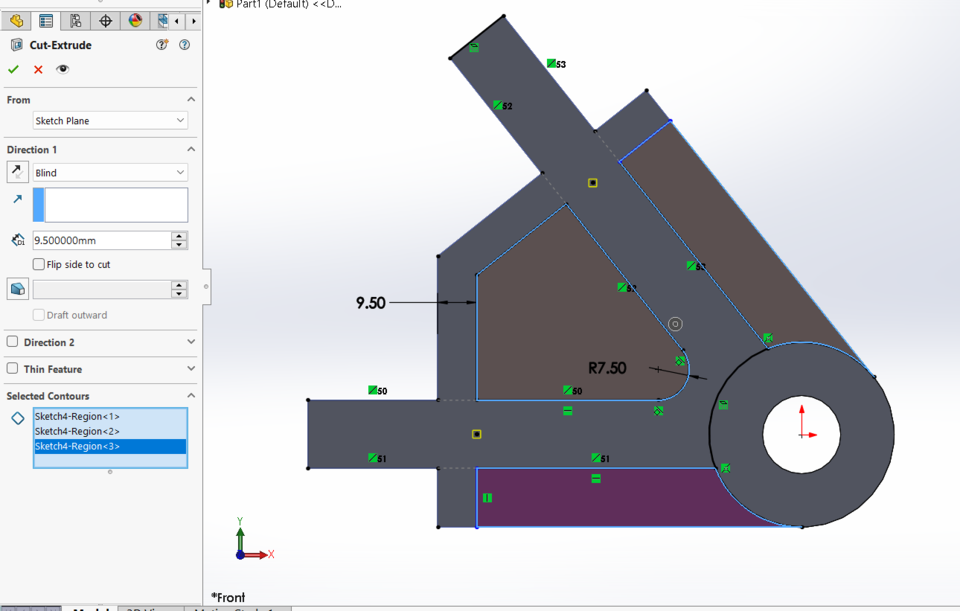The width and height of the screenshot is (960, 611).
Task: Toggle the preview eye icon
Action: (x=62, y=69)
